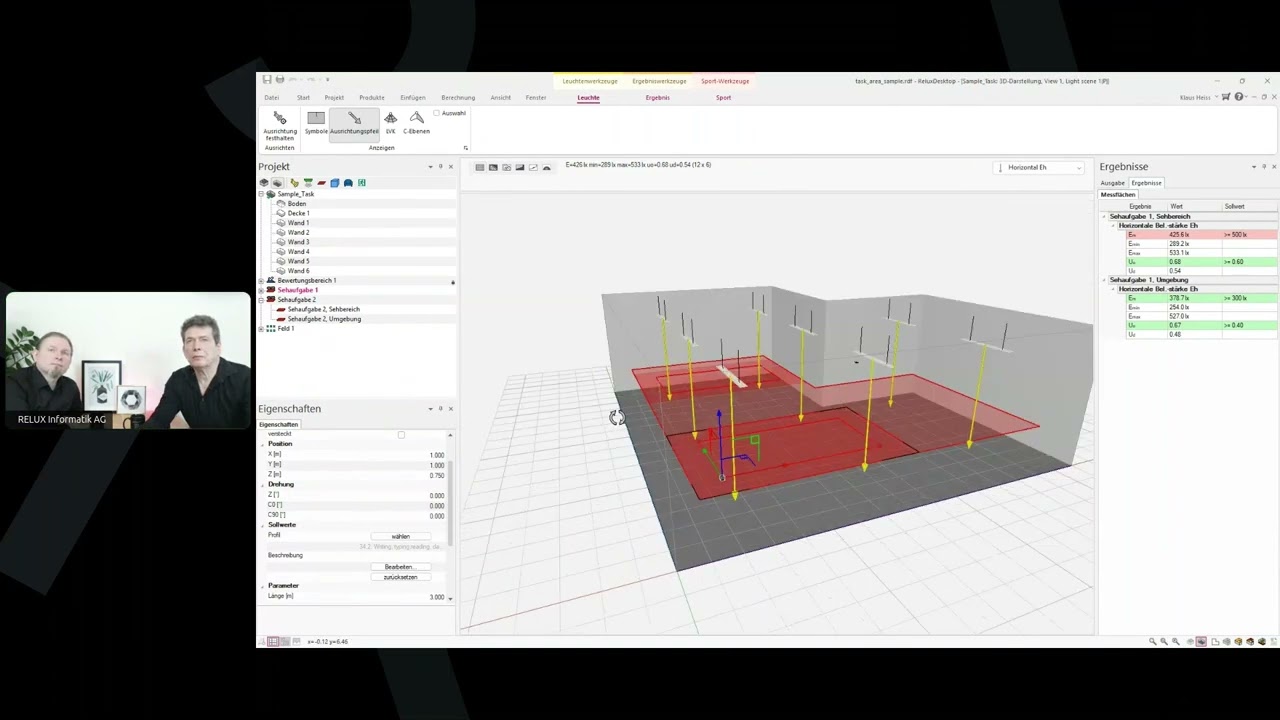Viewport: 1280px width, 720px height.
Task: Collapse the Sehaufgabe 1, Sehbereich results group
Action: (x=1105, y=216)
